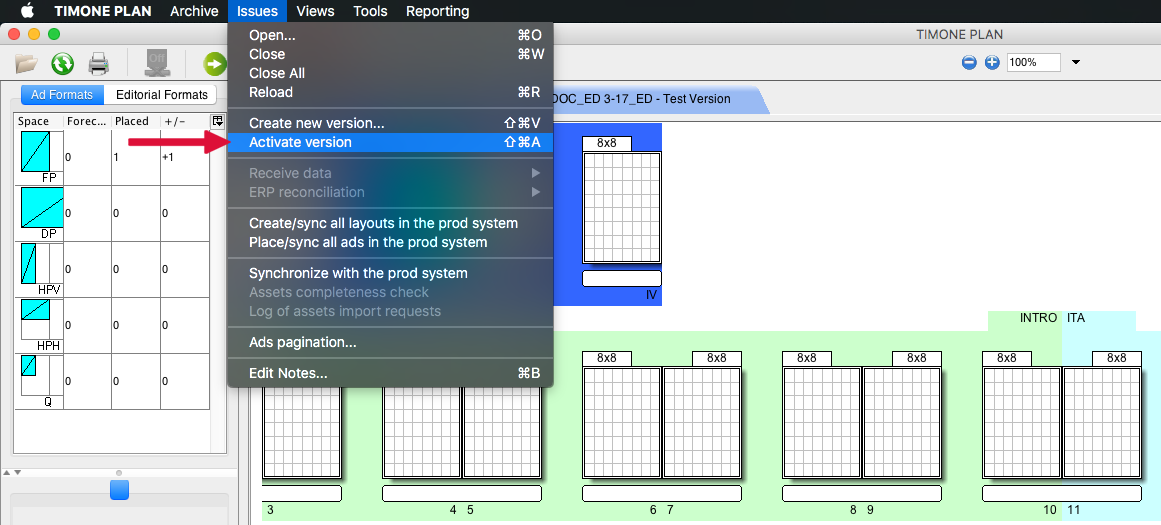Select the DP ad format icon
This screenshot has height=525, width=1161.
(x=41, y=207)
